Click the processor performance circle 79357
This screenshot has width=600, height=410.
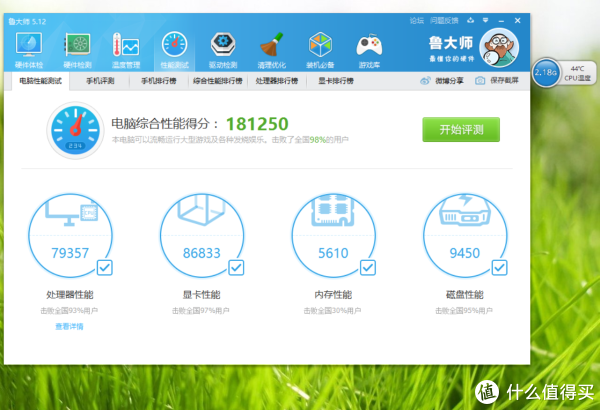point(70,235)
